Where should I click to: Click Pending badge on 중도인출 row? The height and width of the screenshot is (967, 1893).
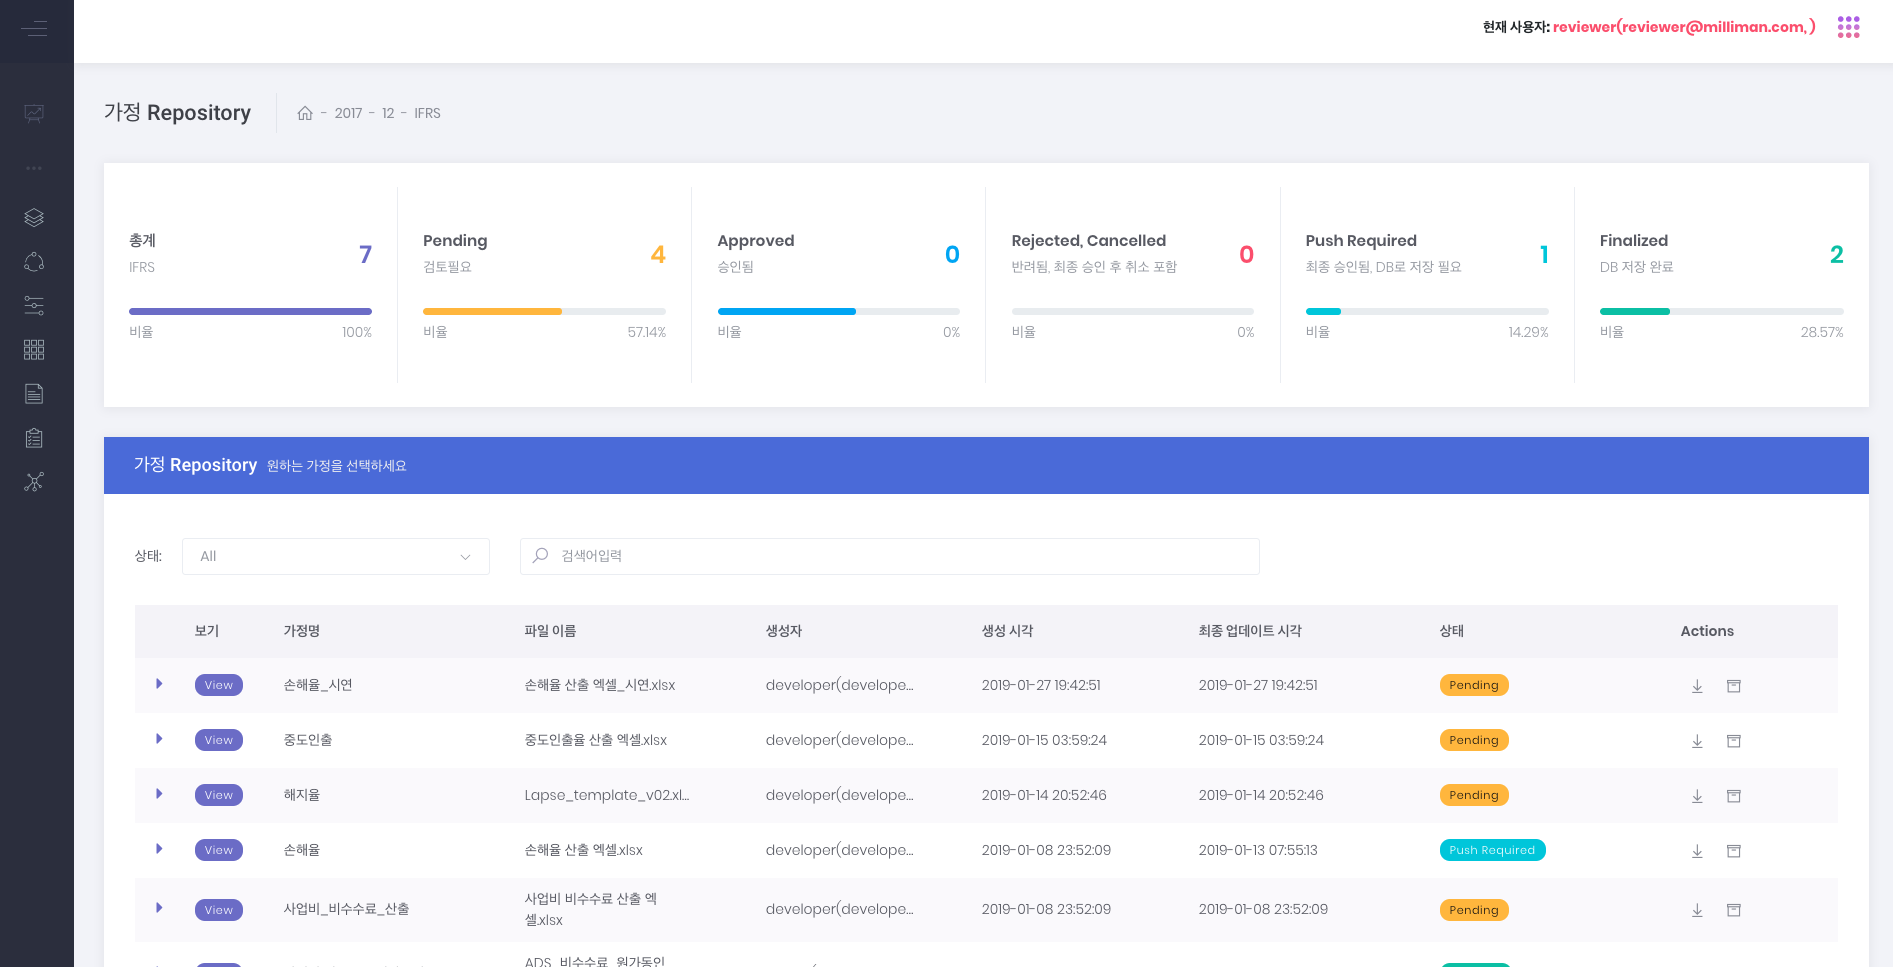click(1474, 740)
